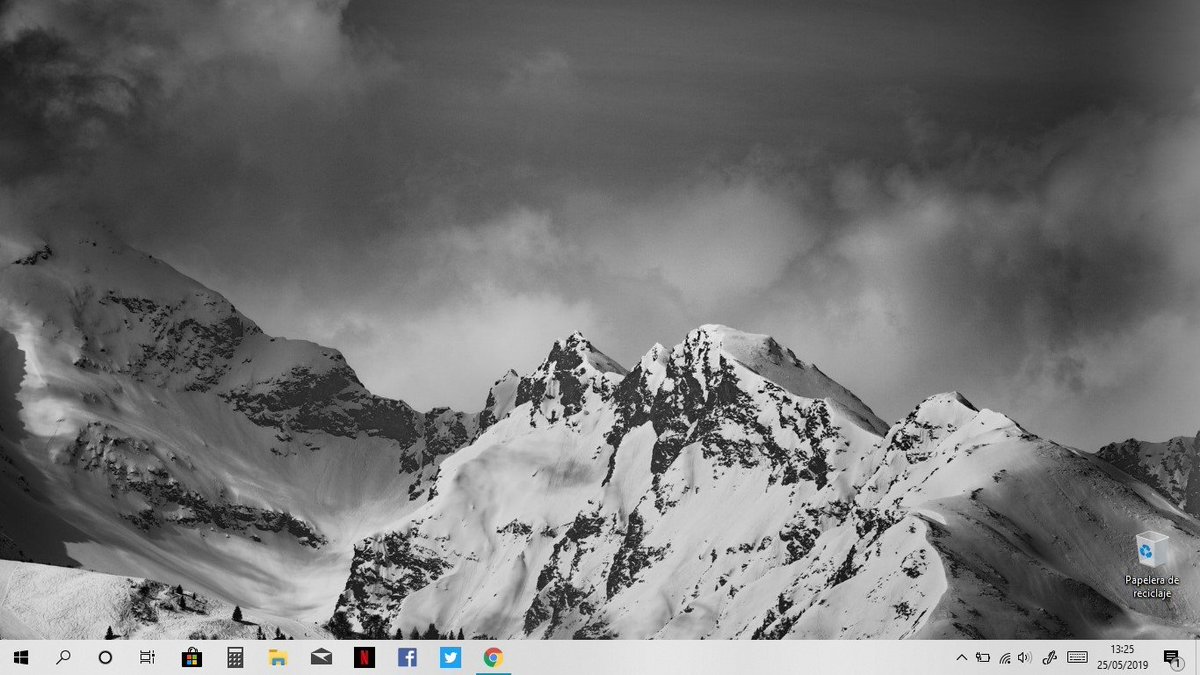Activate Task View mode
This screenshot has height=675, width=1200.
pos(146,657)
